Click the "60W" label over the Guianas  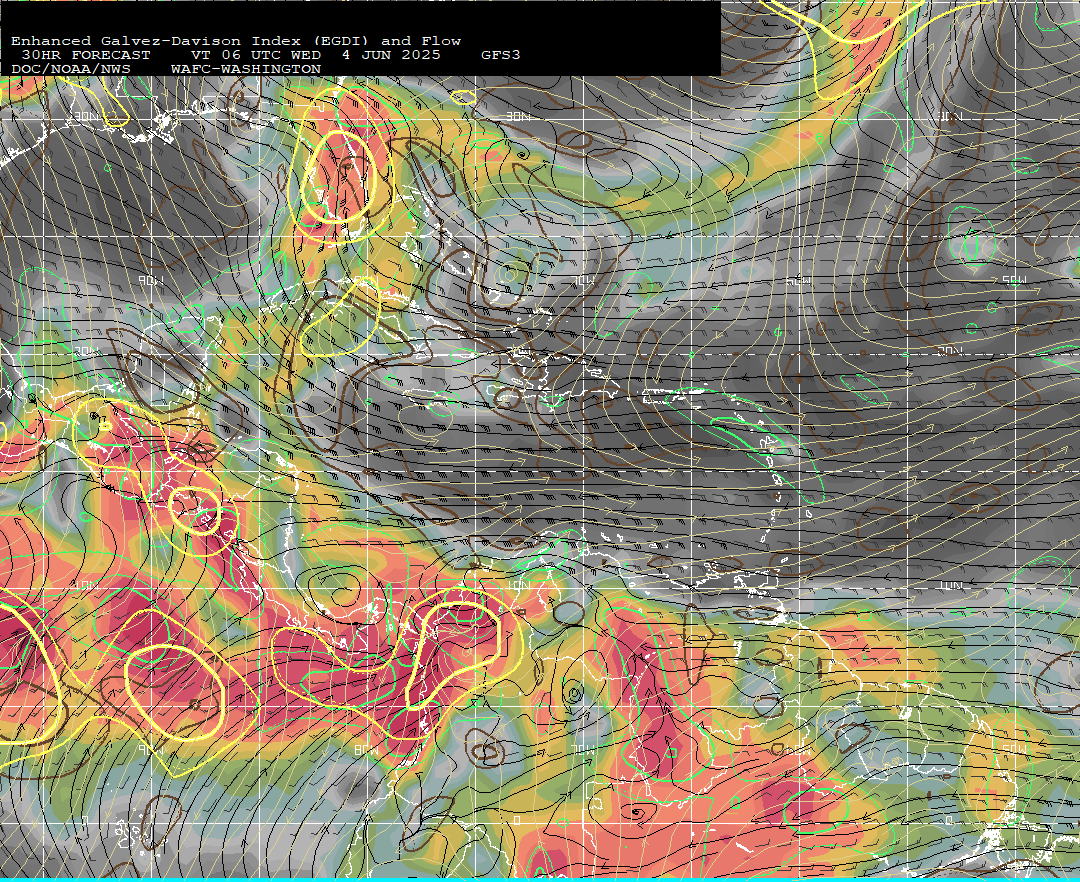[798, 748]
